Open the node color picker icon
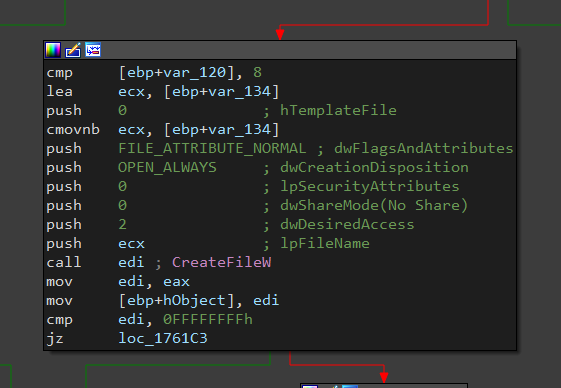The width and height of the screenshot is (561, 388). (x=53, y=50)
